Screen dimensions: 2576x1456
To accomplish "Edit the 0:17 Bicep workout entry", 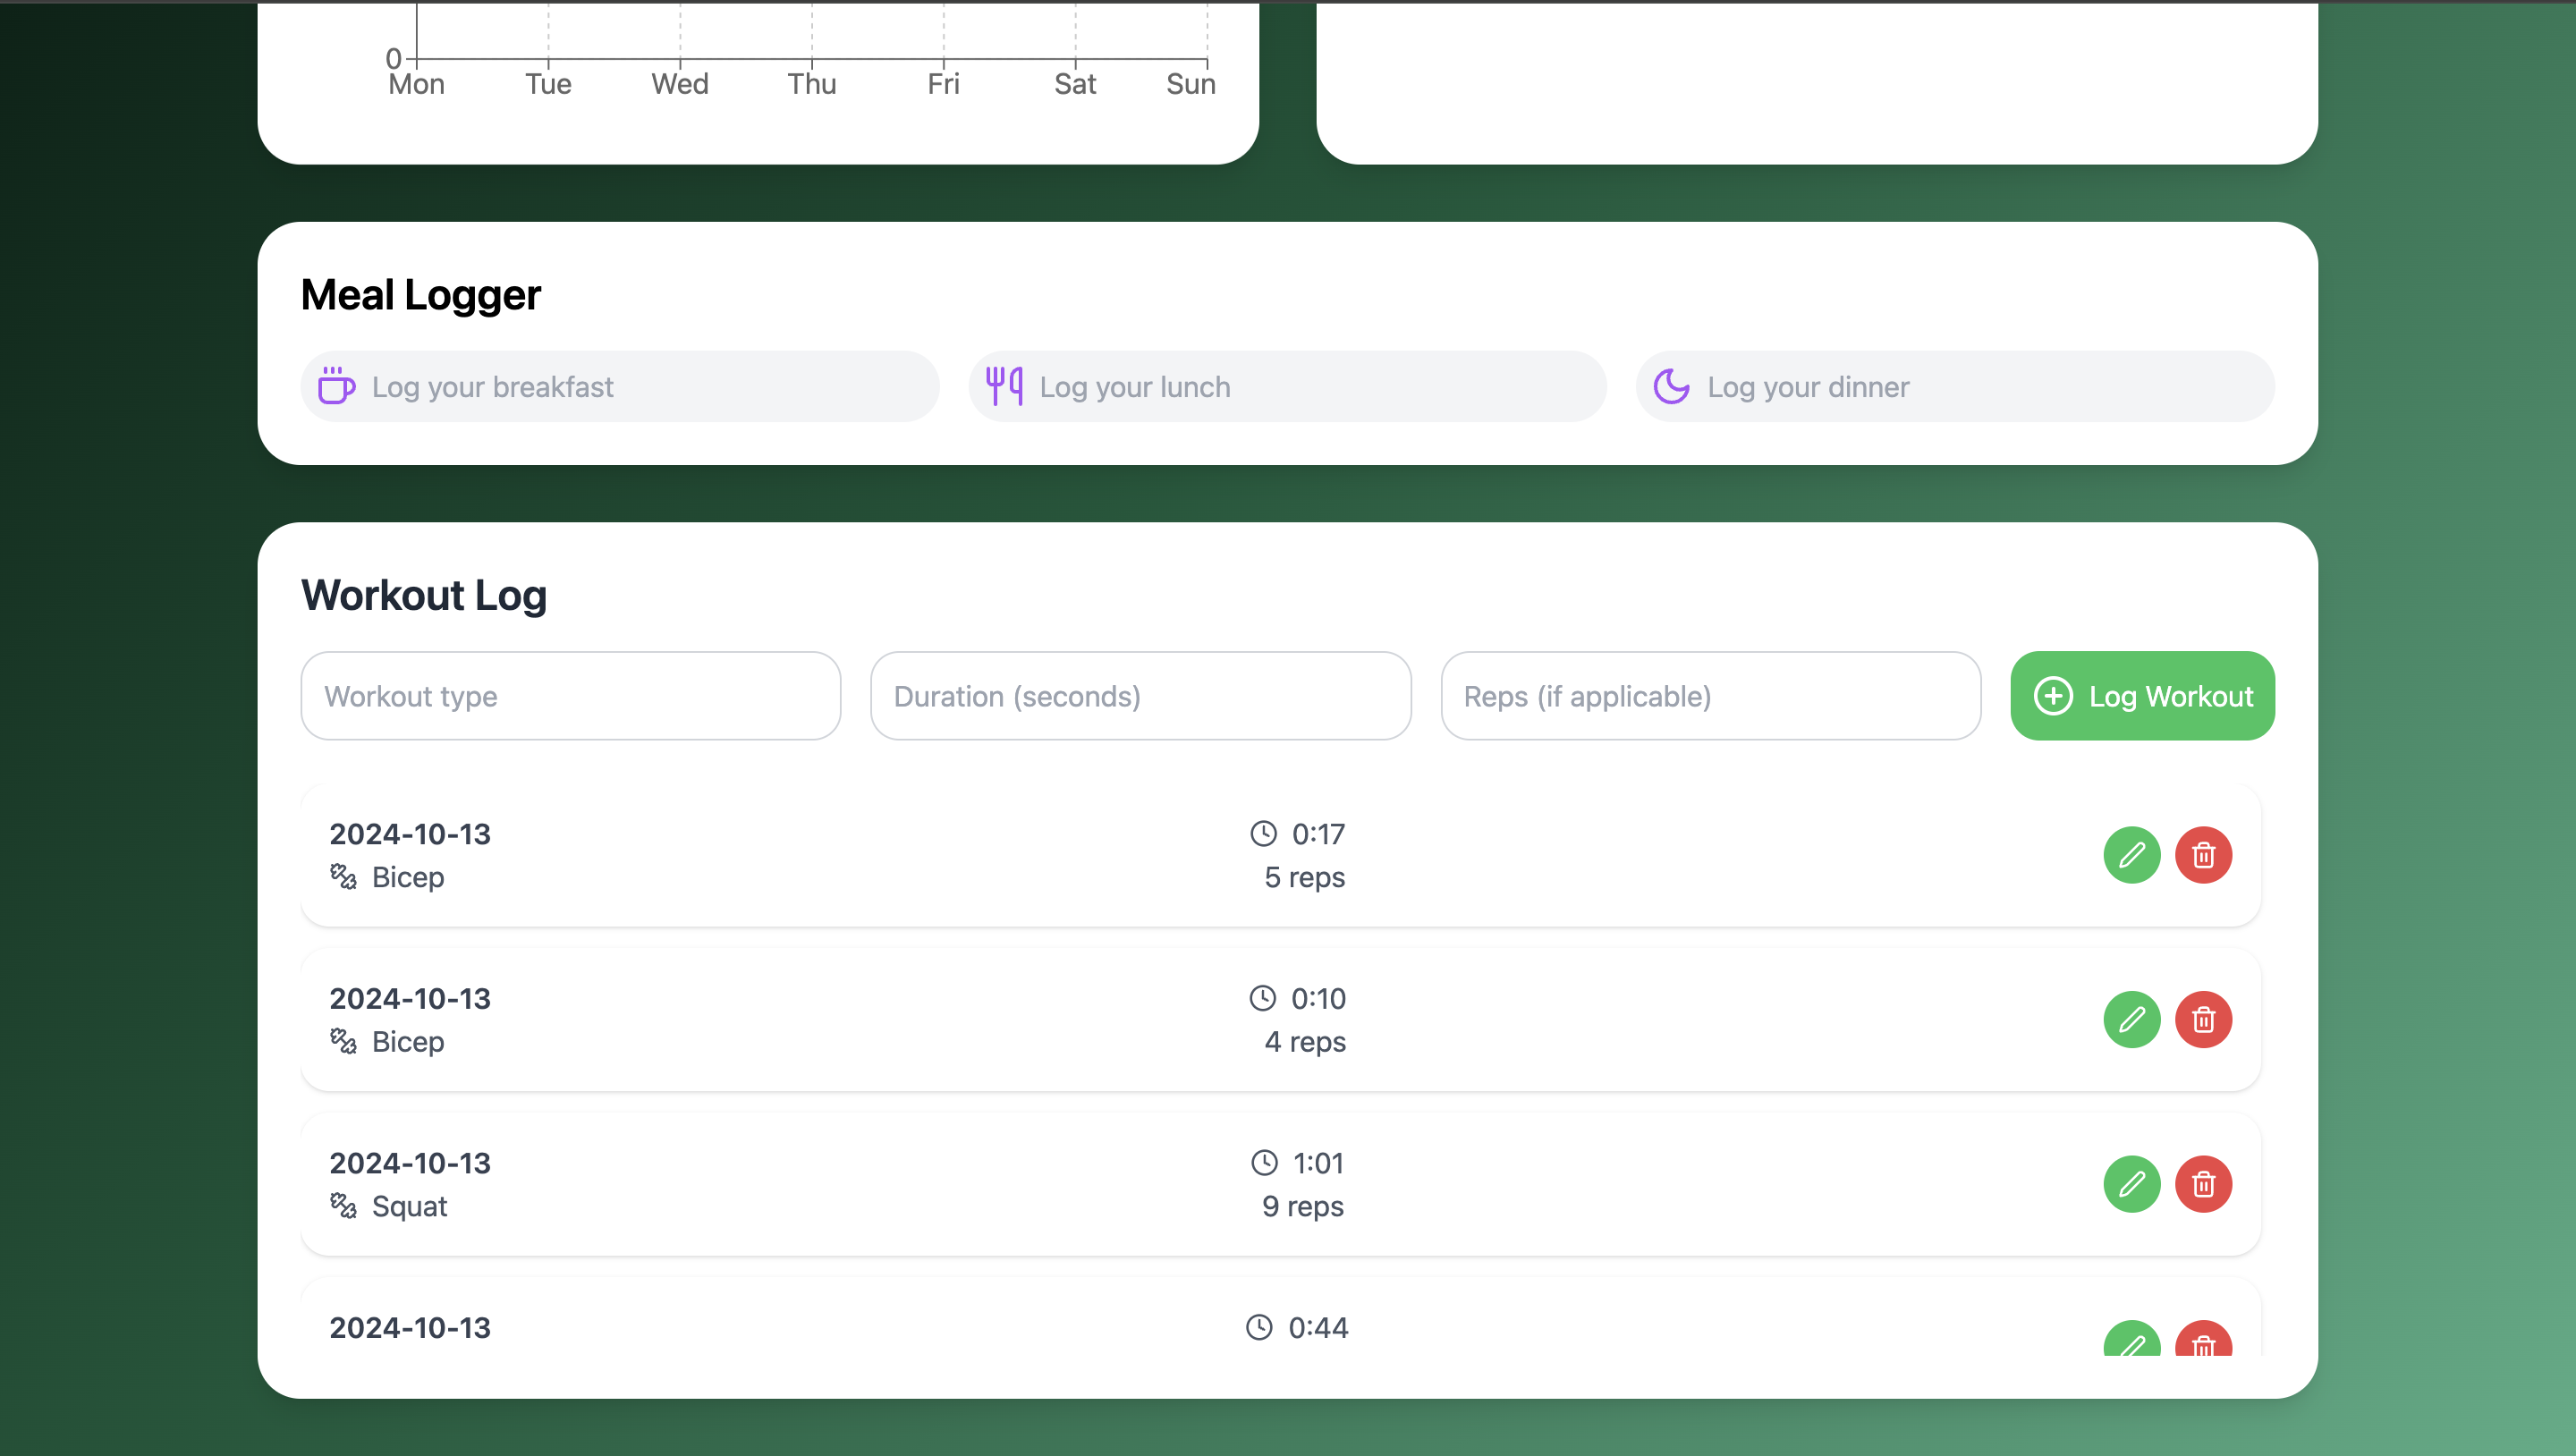I will click(x=2131, y=855).
